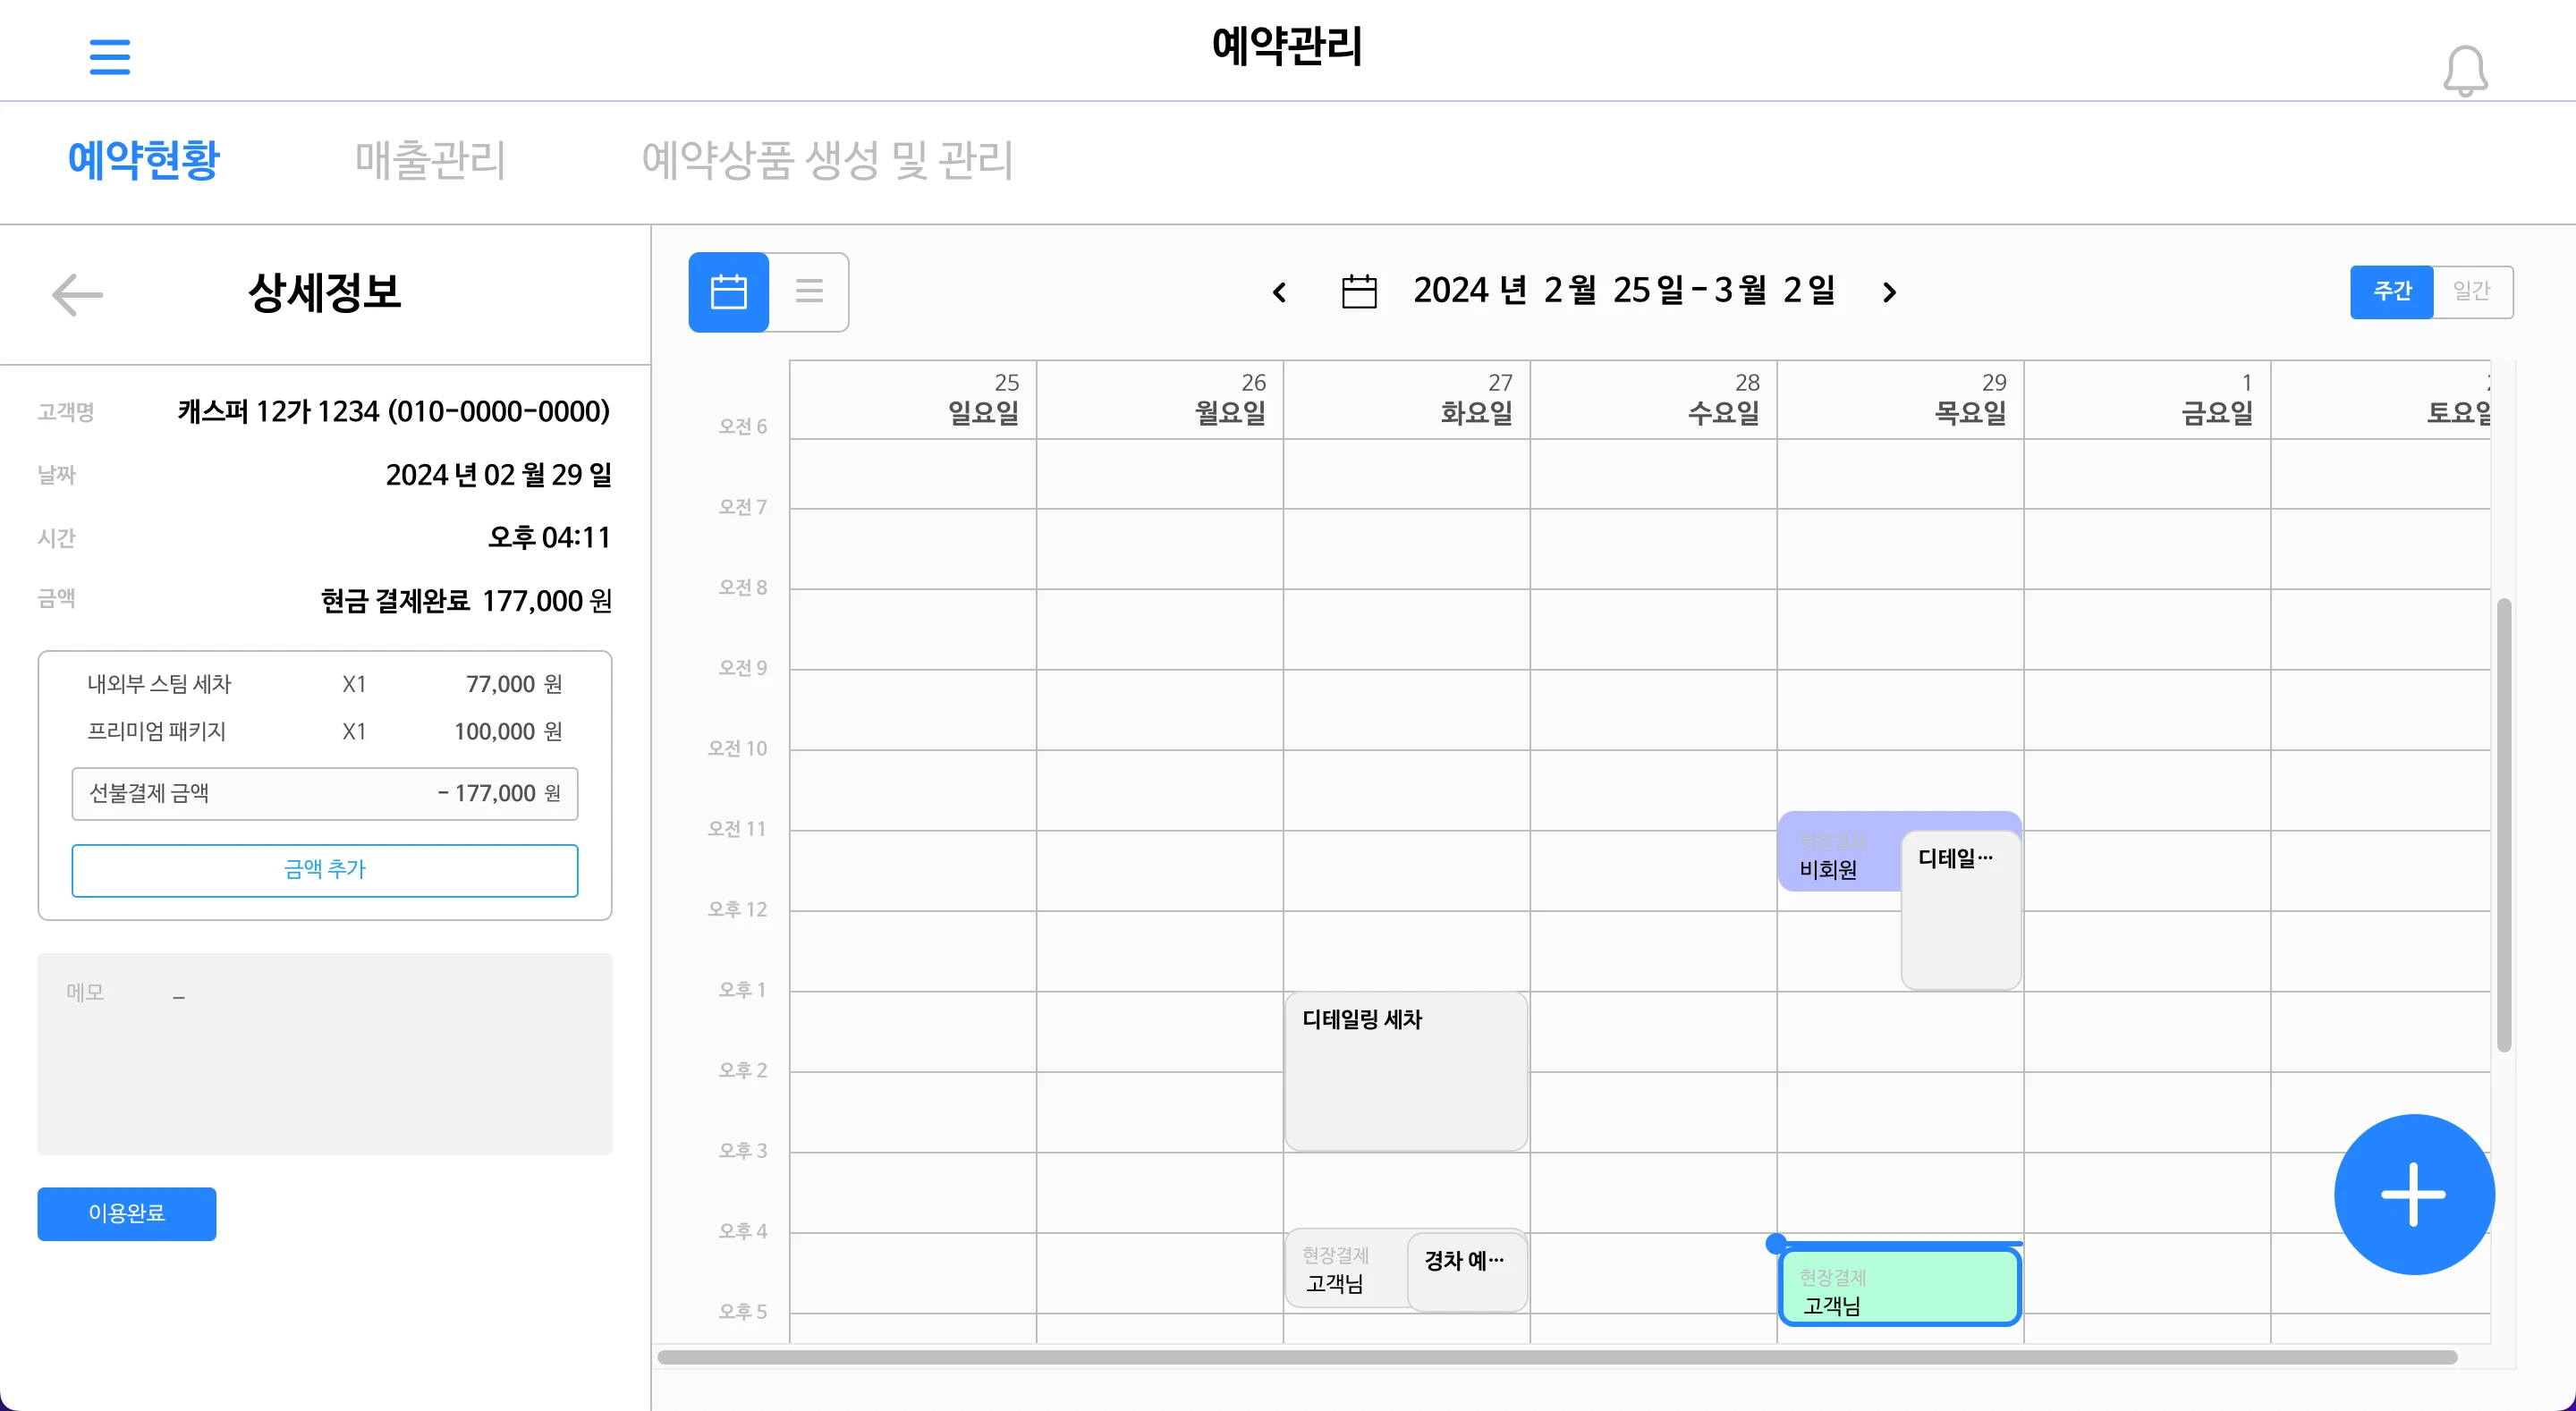
Task: Open 예약상품 생성 및 관리 tab
Action: [827, 160]
